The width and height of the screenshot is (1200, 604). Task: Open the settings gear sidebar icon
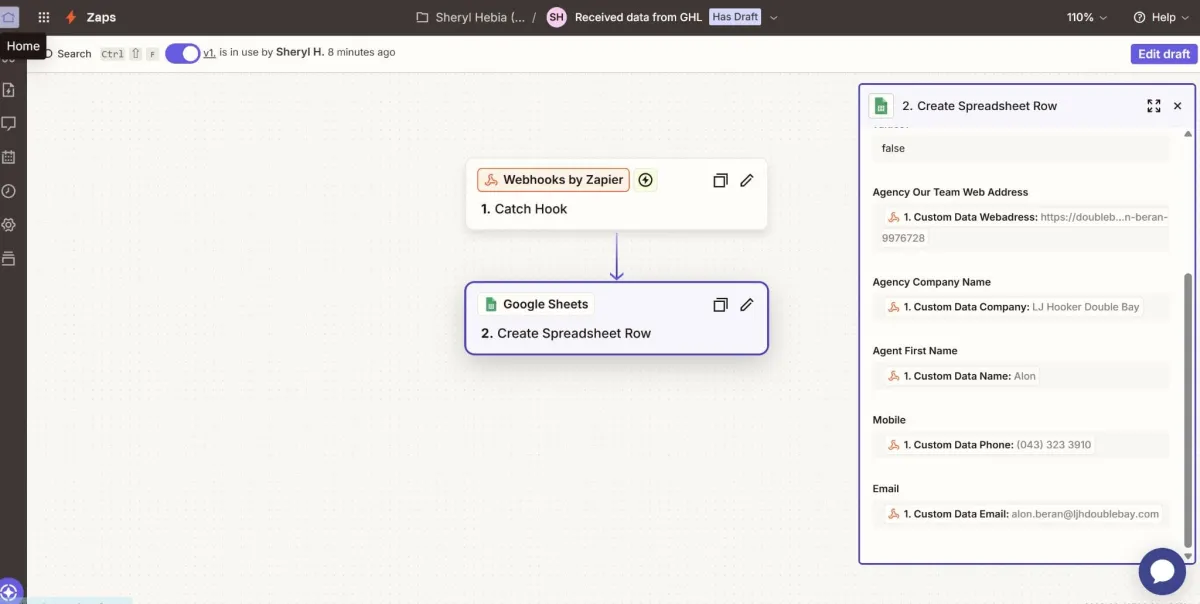9,225
